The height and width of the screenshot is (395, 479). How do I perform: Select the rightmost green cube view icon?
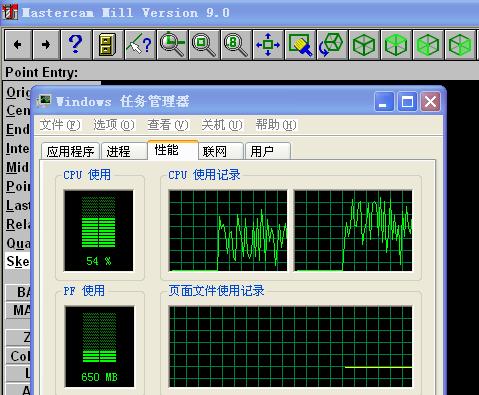coord(460,45)
